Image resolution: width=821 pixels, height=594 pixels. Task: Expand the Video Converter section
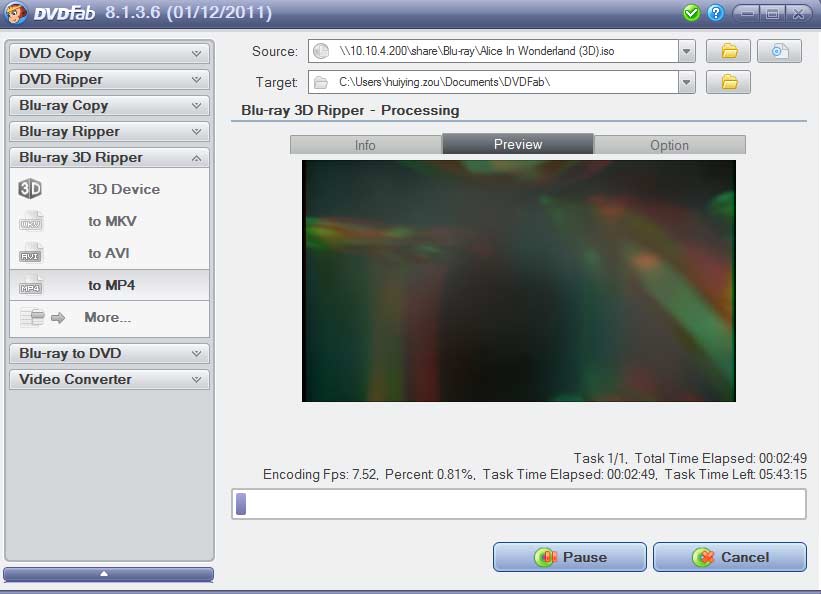109,379
